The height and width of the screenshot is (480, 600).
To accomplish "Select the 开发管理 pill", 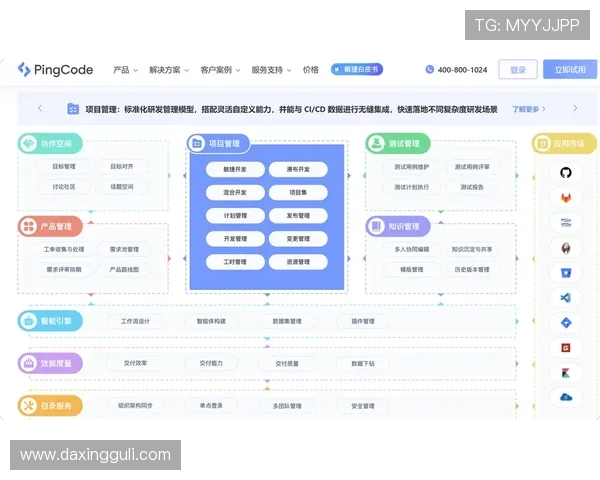I will pyautogui.click(x=235, y=239).
